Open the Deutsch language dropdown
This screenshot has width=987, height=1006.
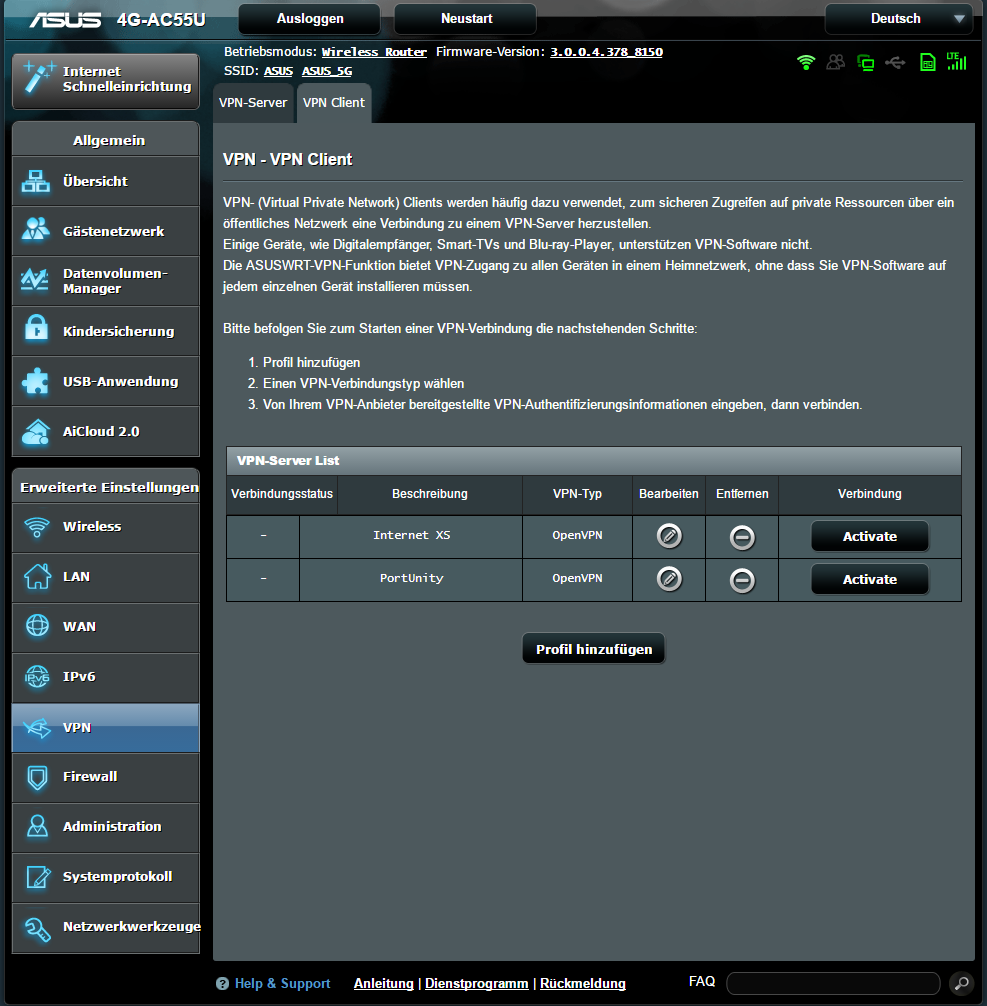(x=898, y=19)
